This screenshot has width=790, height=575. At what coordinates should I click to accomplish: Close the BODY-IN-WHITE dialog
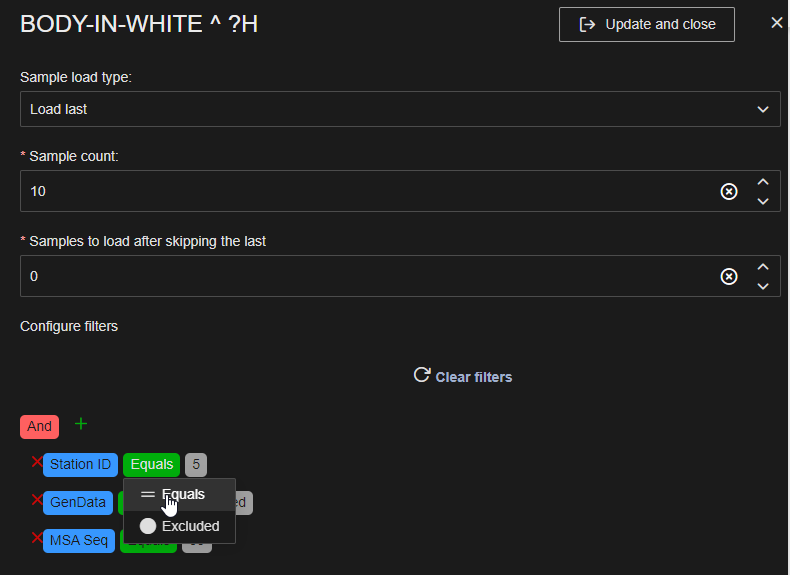coord(776,23)
